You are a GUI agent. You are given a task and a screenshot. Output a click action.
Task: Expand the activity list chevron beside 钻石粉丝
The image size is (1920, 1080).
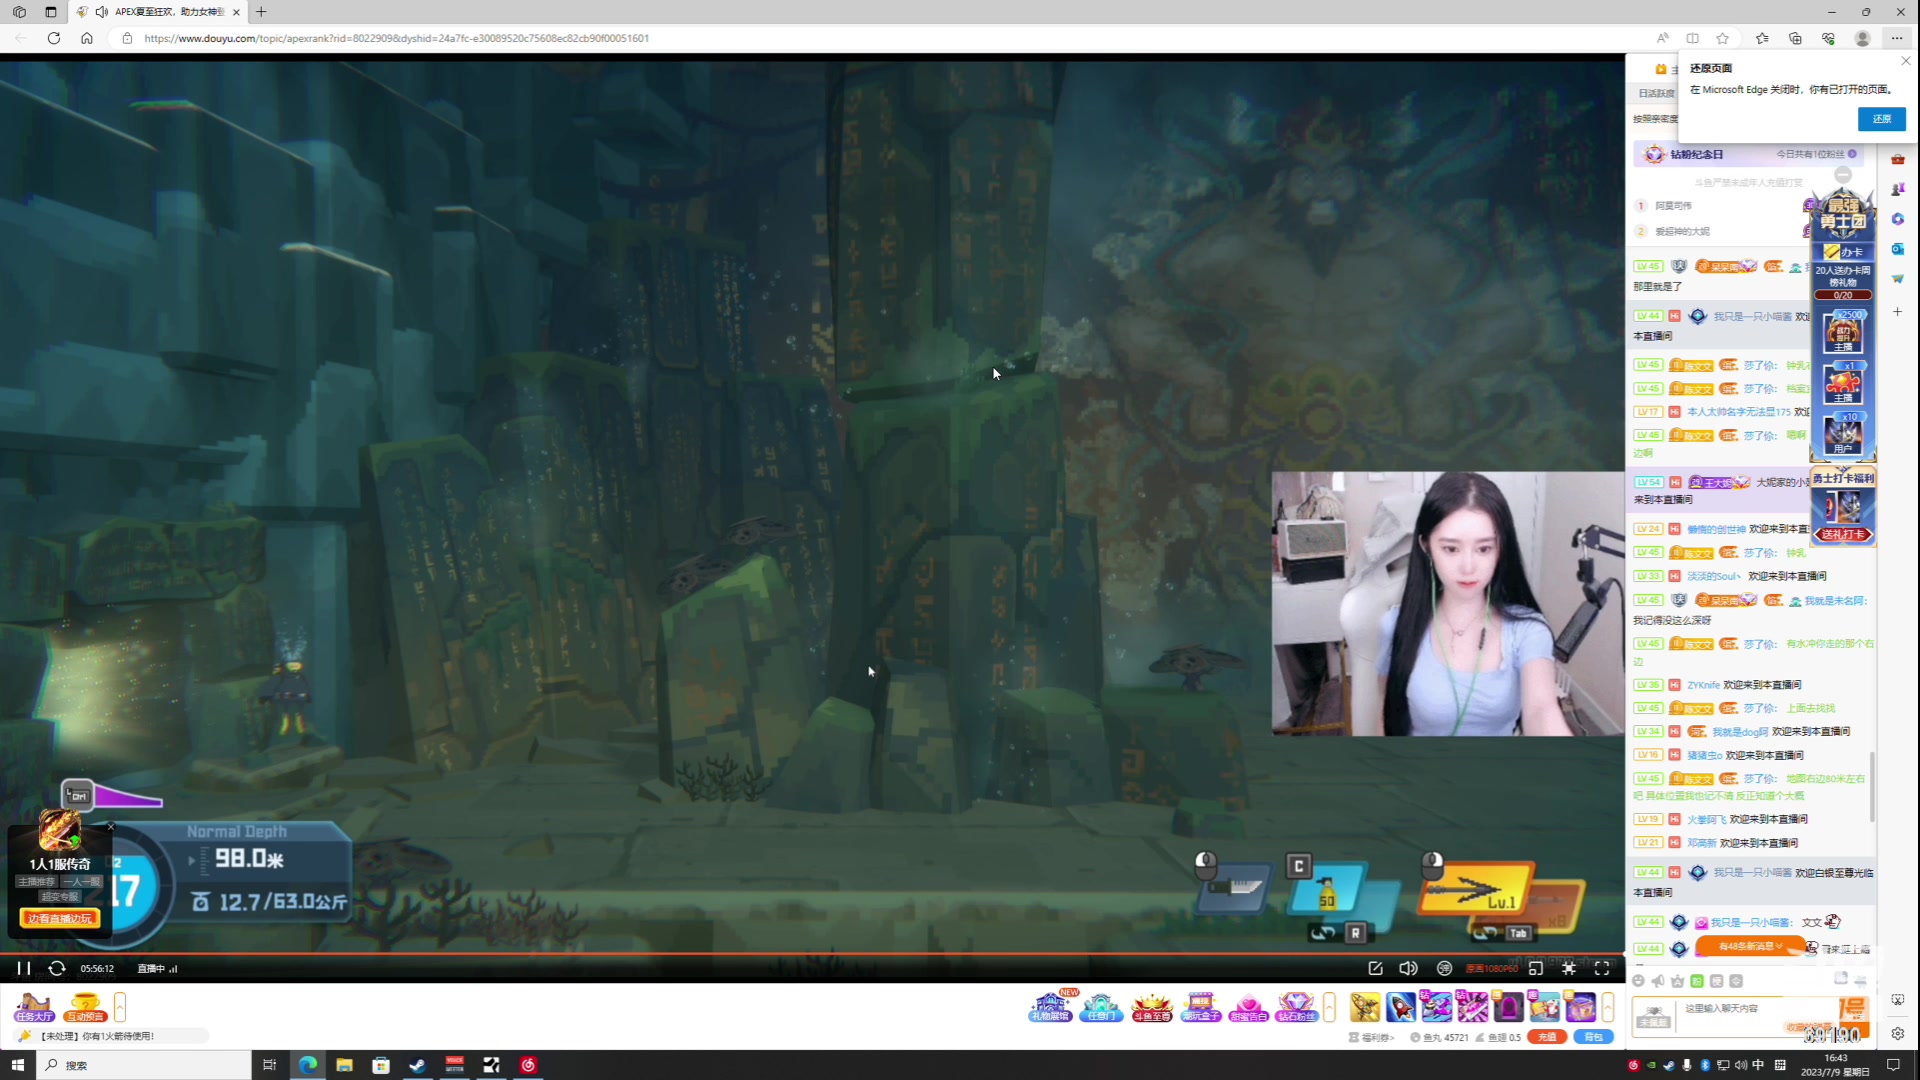pyautogui.click(x=1329, y=1007)
